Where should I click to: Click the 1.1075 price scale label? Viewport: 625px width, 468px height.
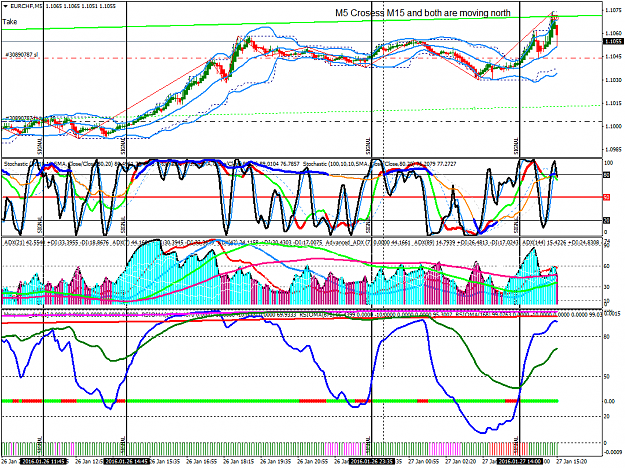pyautogui.click(x=613, y=10)
